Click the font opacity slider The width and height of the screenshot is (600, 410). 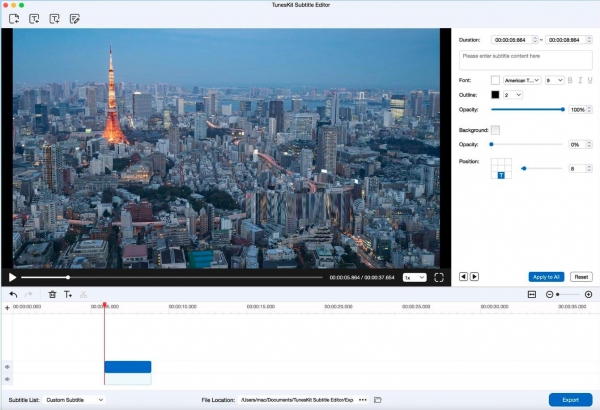point(527,109)
